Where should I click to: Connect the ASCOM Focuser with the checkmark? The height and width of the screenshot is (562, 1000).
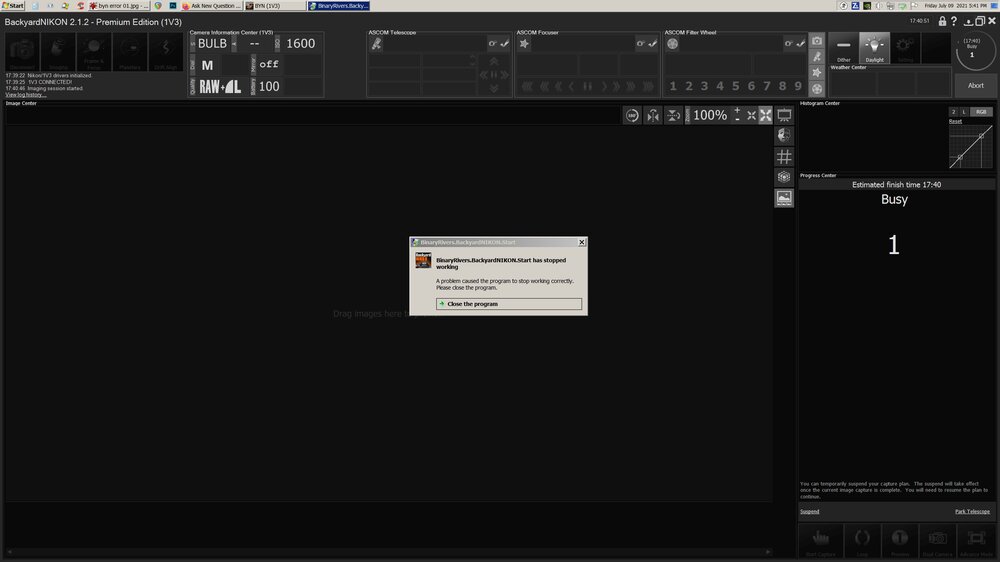652,43
